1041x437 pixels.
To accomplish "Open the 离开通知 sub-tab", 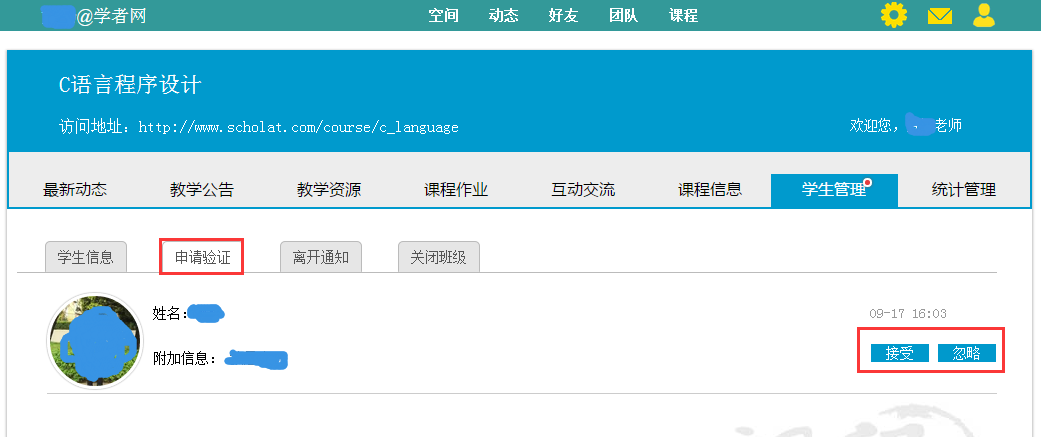I will tap(321, 257).
